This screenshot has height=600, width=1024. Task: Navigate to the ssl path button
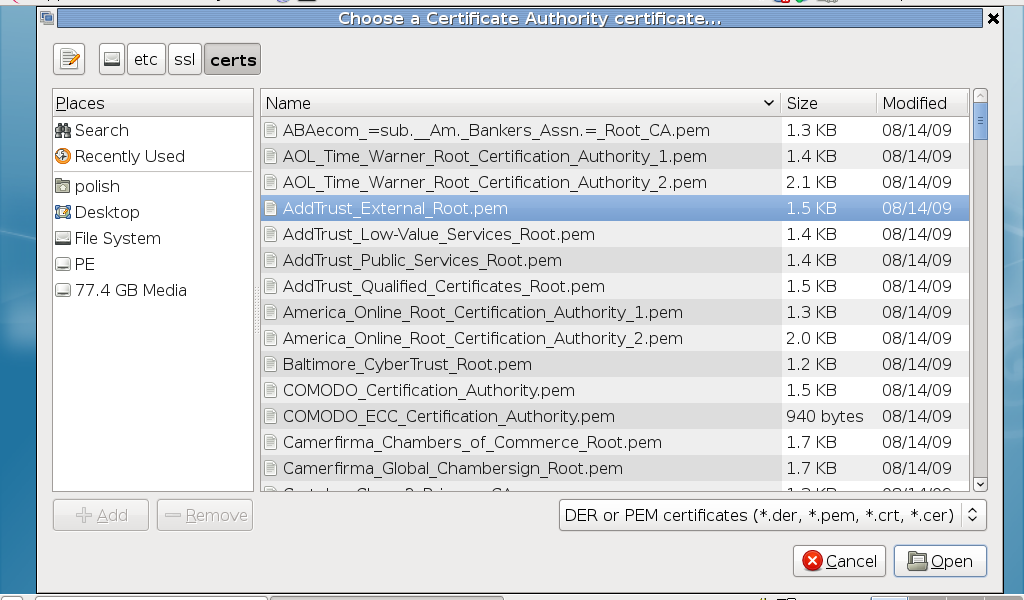click(184, 60)
